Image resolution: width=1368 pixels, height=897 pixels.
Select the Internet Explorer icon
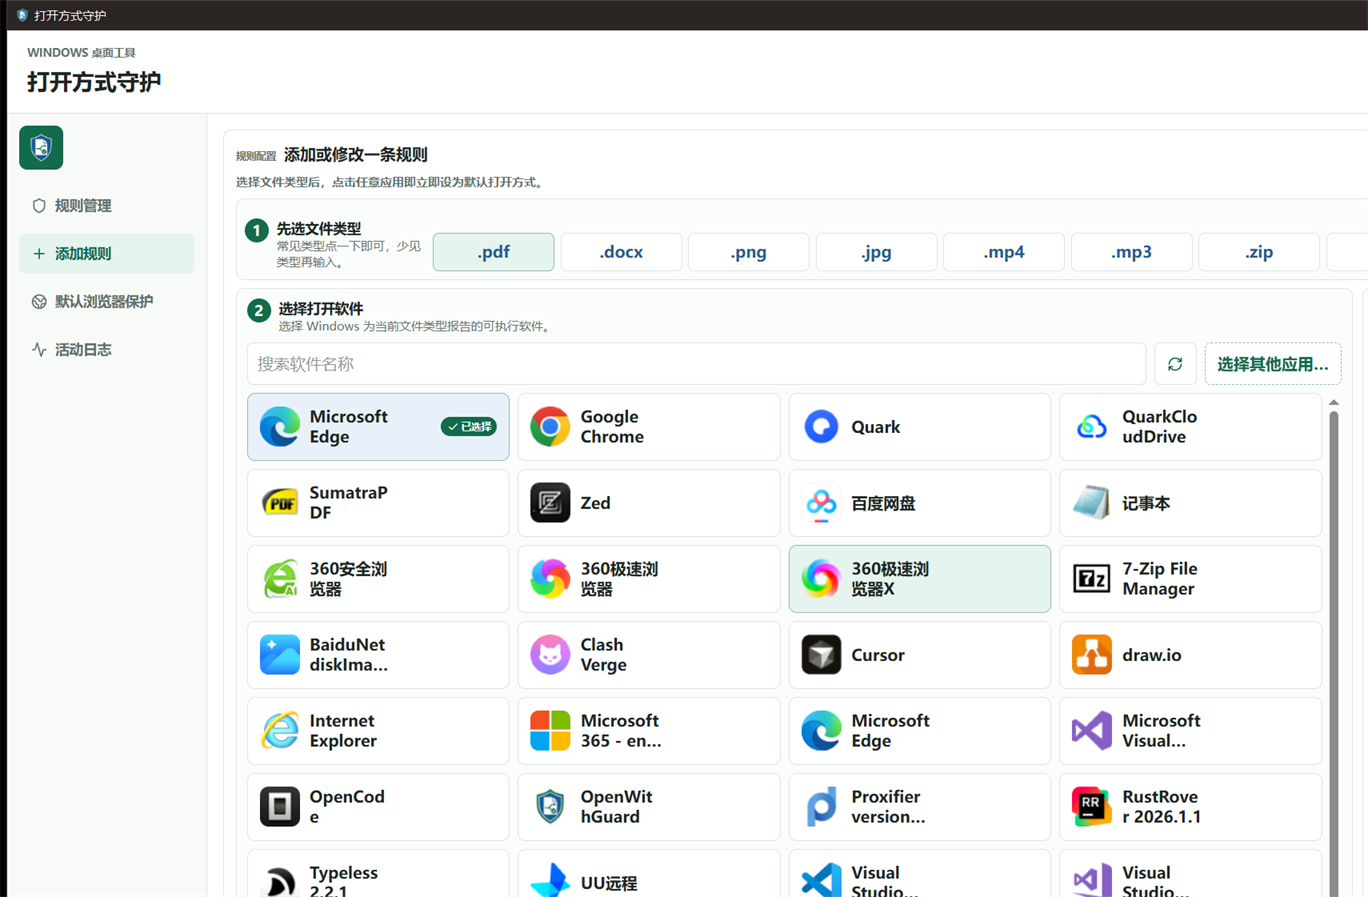[x=280, y=731]
